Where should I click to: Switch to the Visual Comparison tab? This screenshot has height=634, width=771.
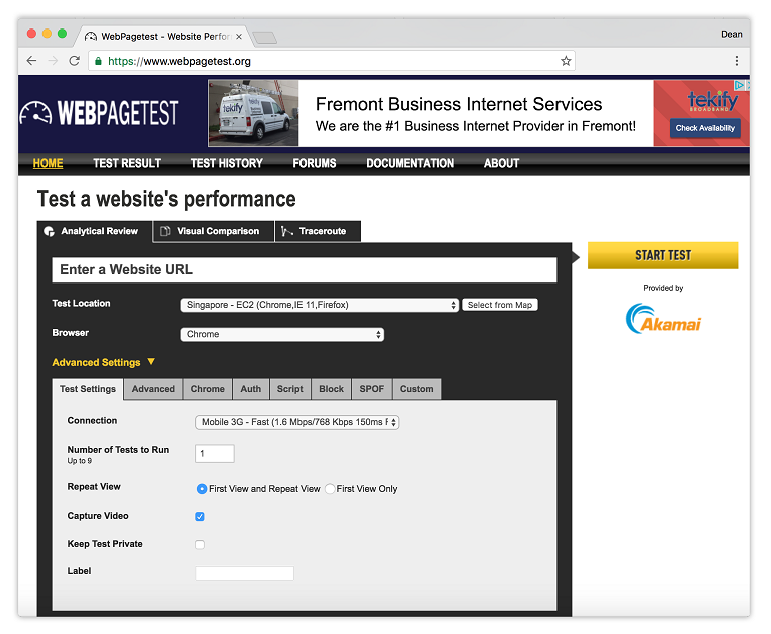[213, 231]
